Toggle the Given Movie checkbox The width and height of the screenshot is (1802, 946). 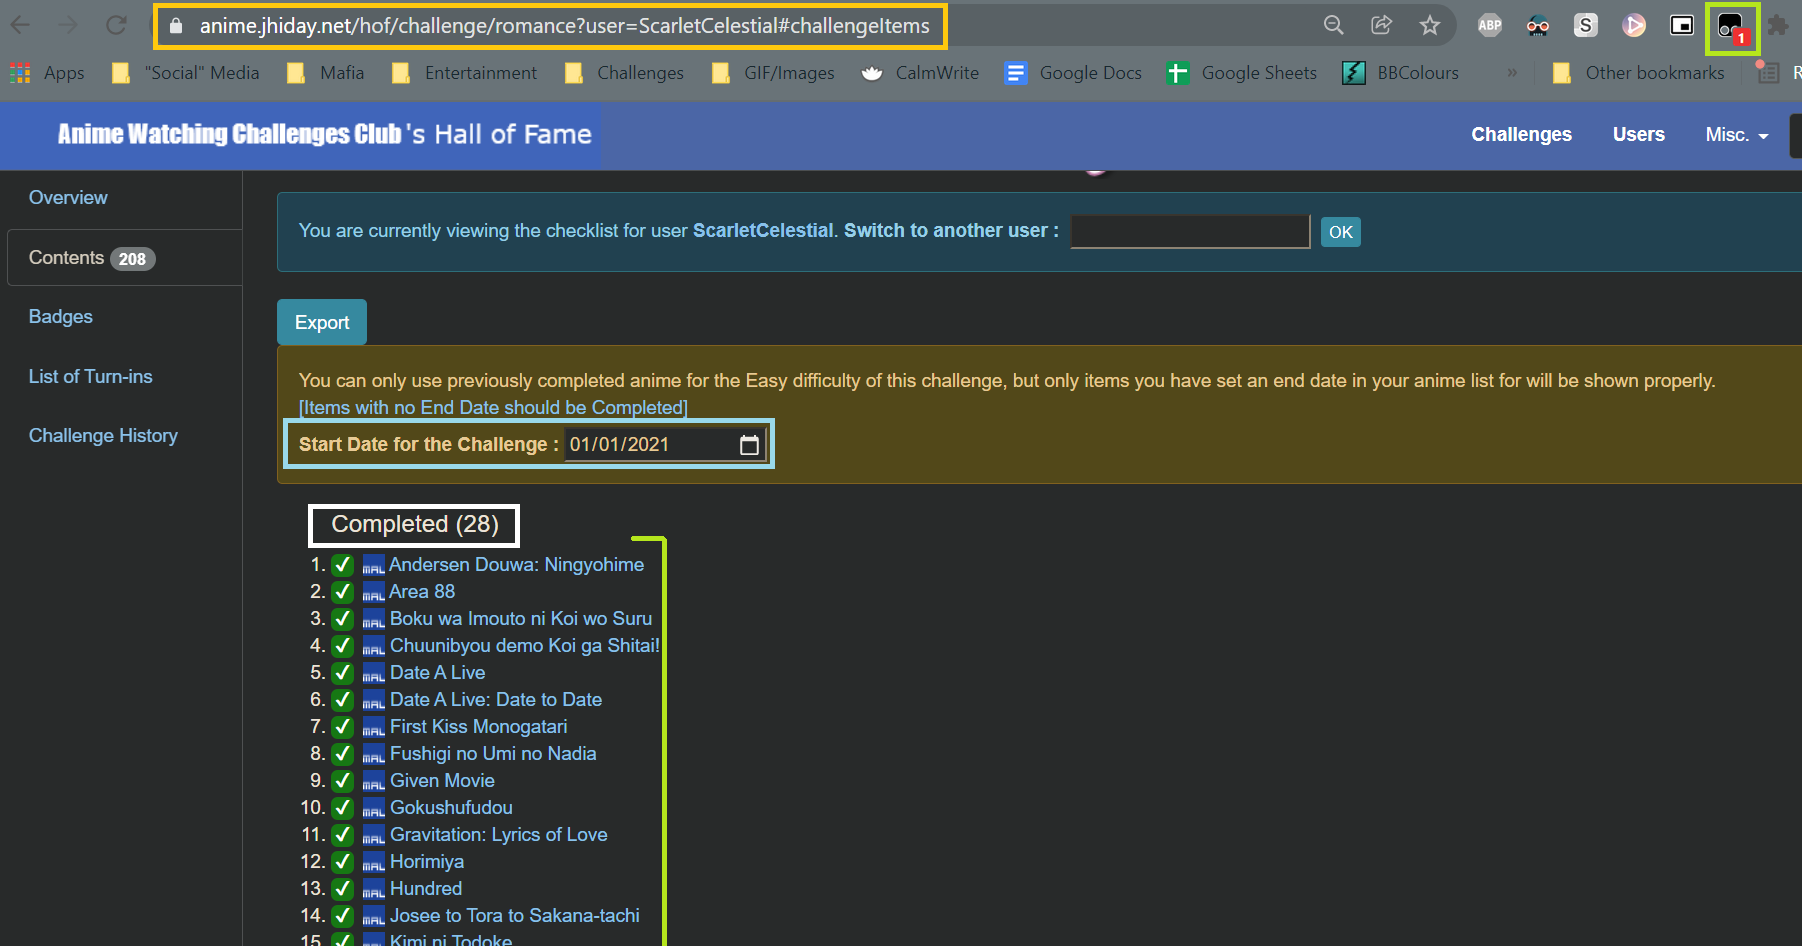[x=342, y=781]
